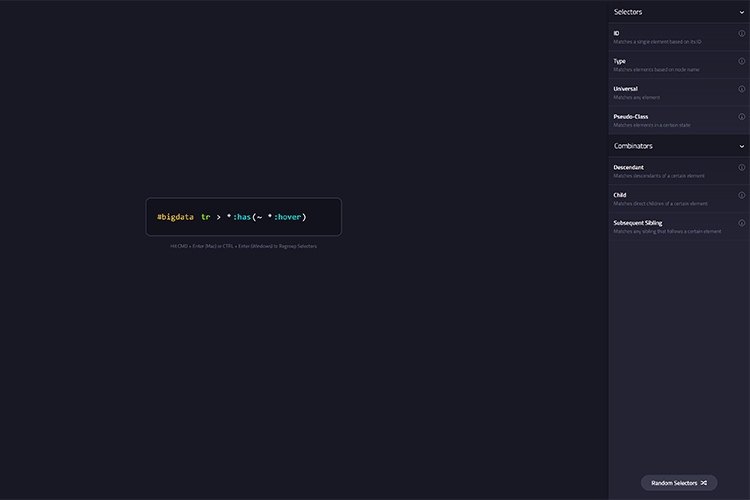Click the Descendant combinator info icon
The width and height of the screenshot is (750, 500).
pyautogui.click(x=741, y=167)
